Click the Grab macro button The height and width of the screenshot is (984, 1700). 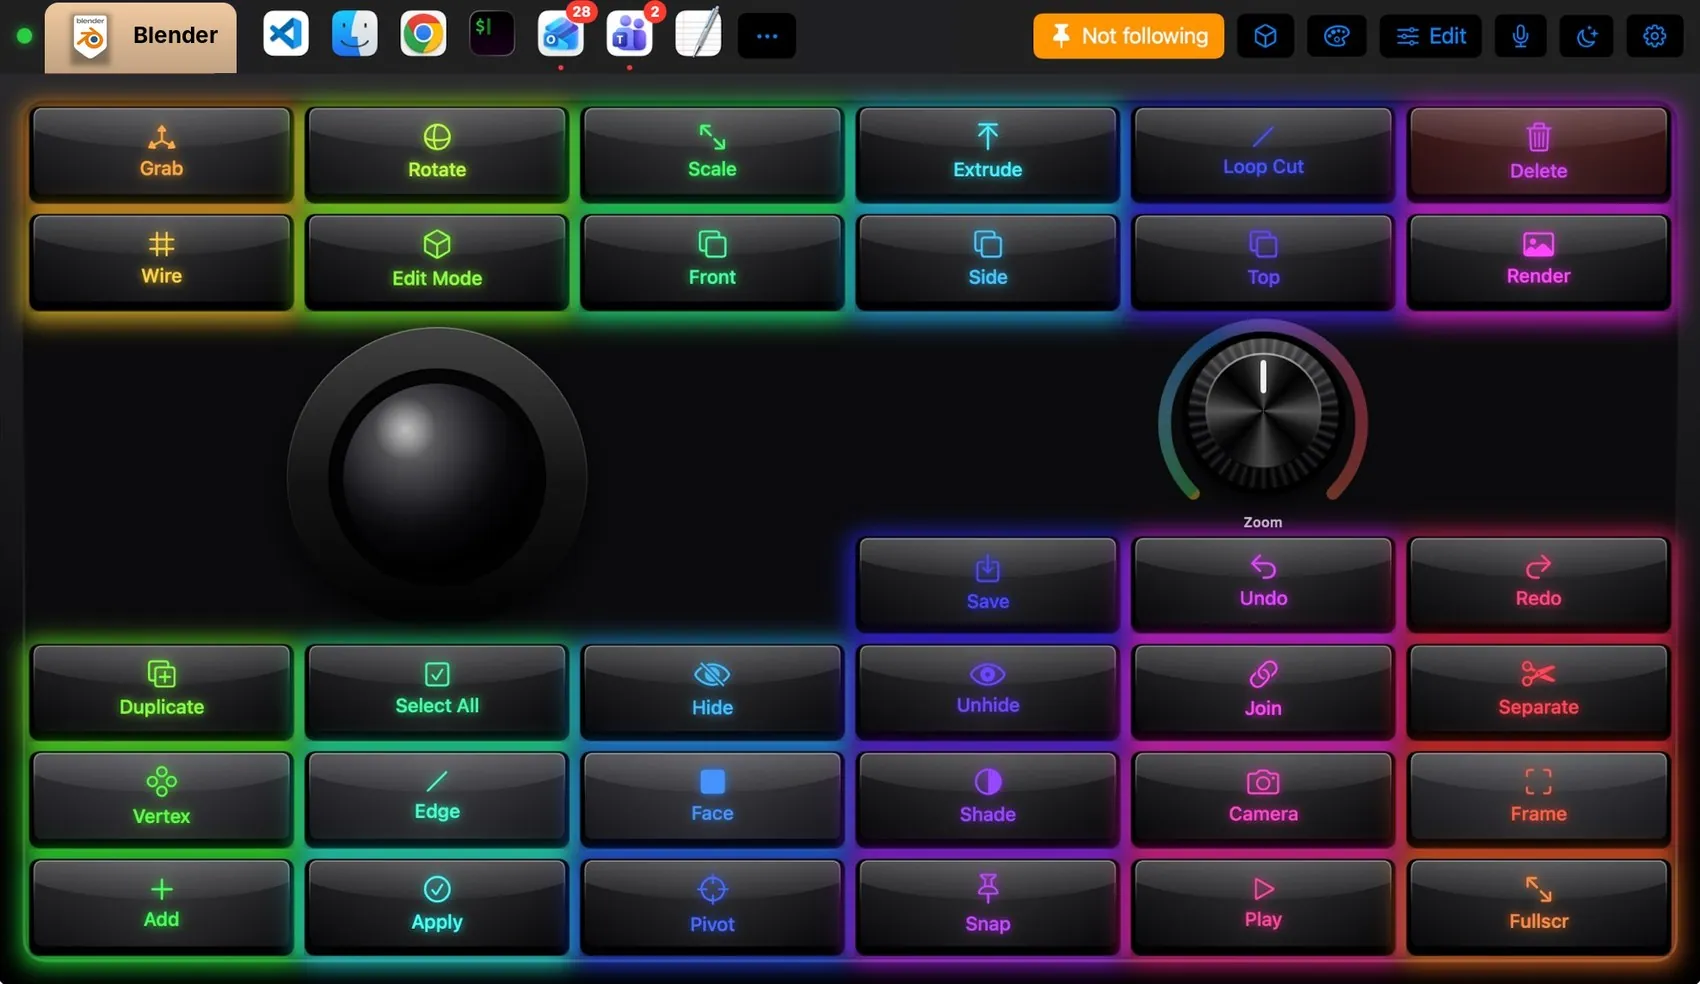161,154
